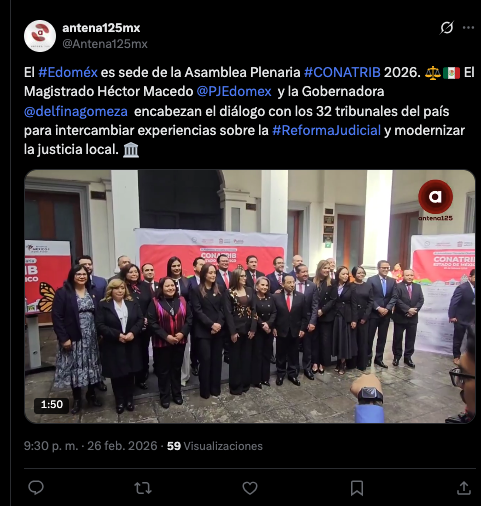Viewport: 481px width, 506px height.
Task: Click the Grok slashed-circle icon
Action: coord(446,28)
